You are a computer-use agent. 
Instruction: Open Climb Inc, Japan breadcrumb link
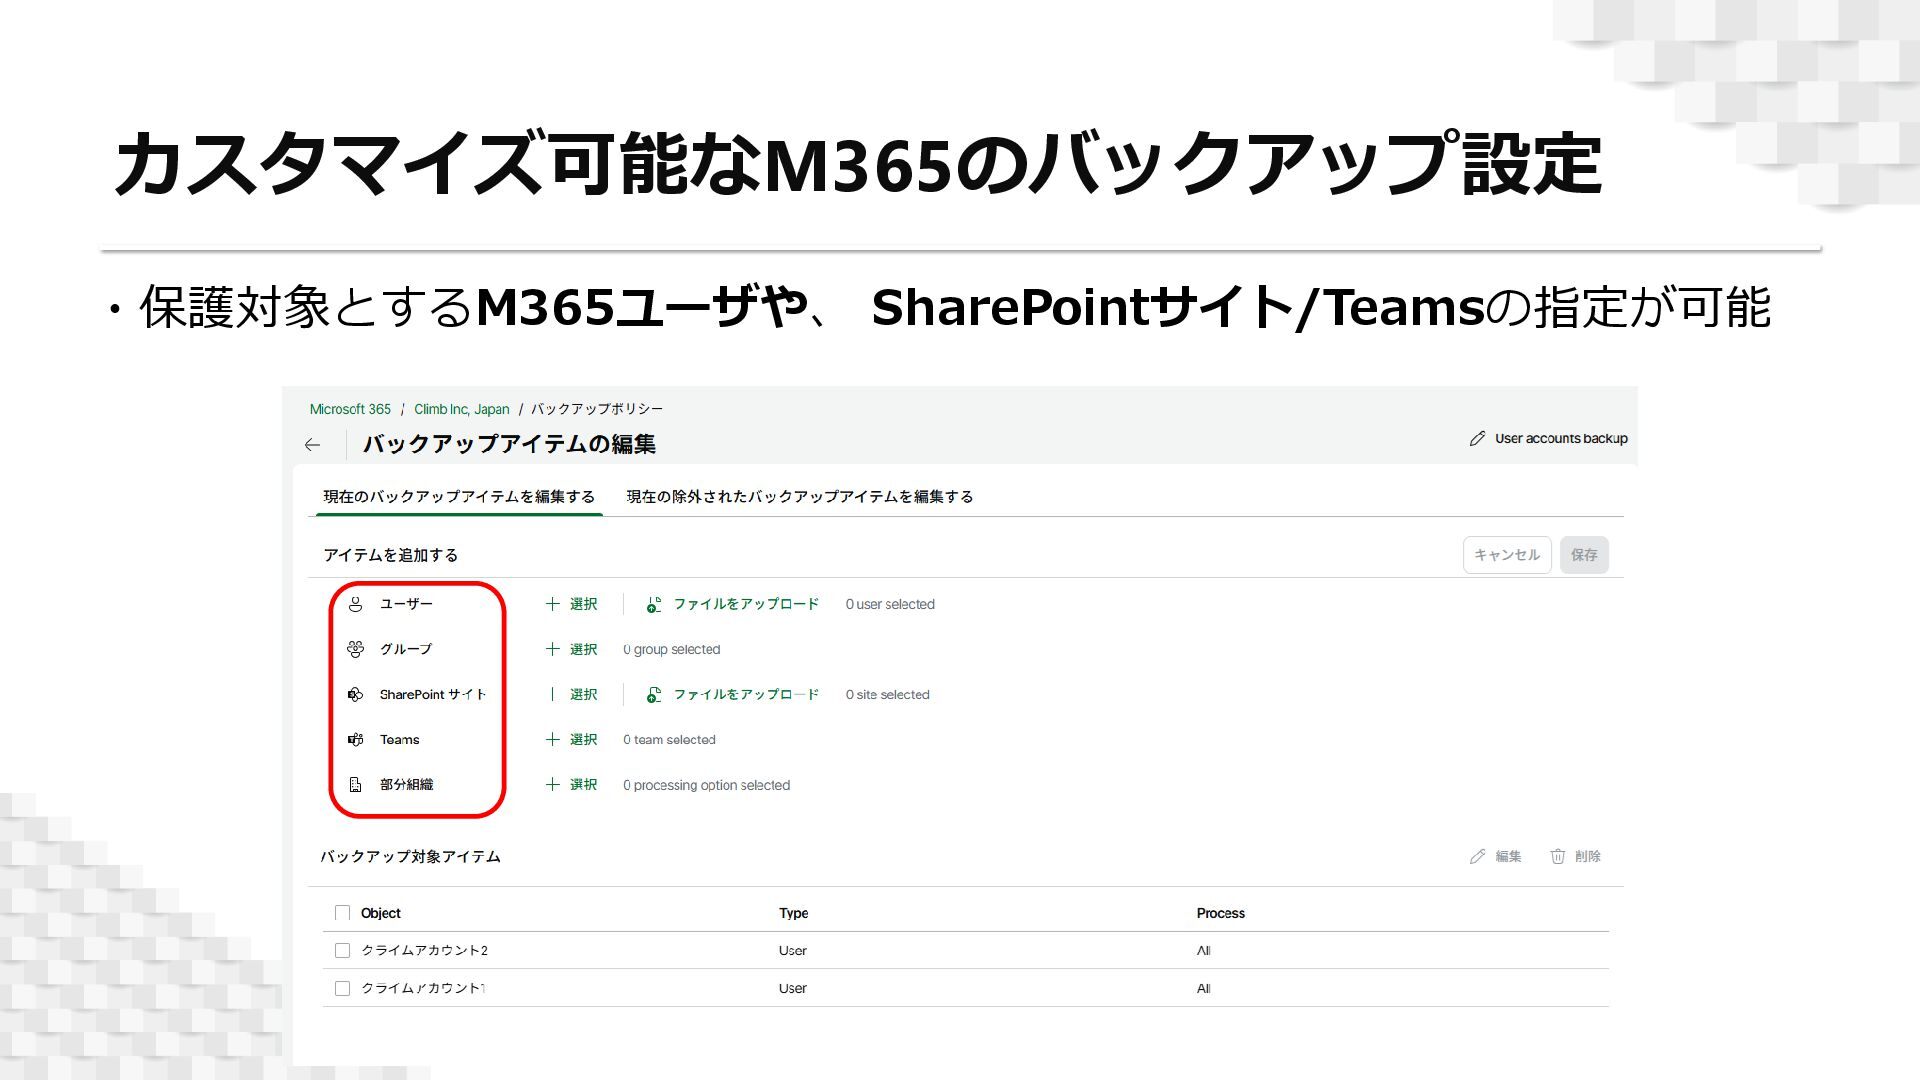tap(461, 409)
